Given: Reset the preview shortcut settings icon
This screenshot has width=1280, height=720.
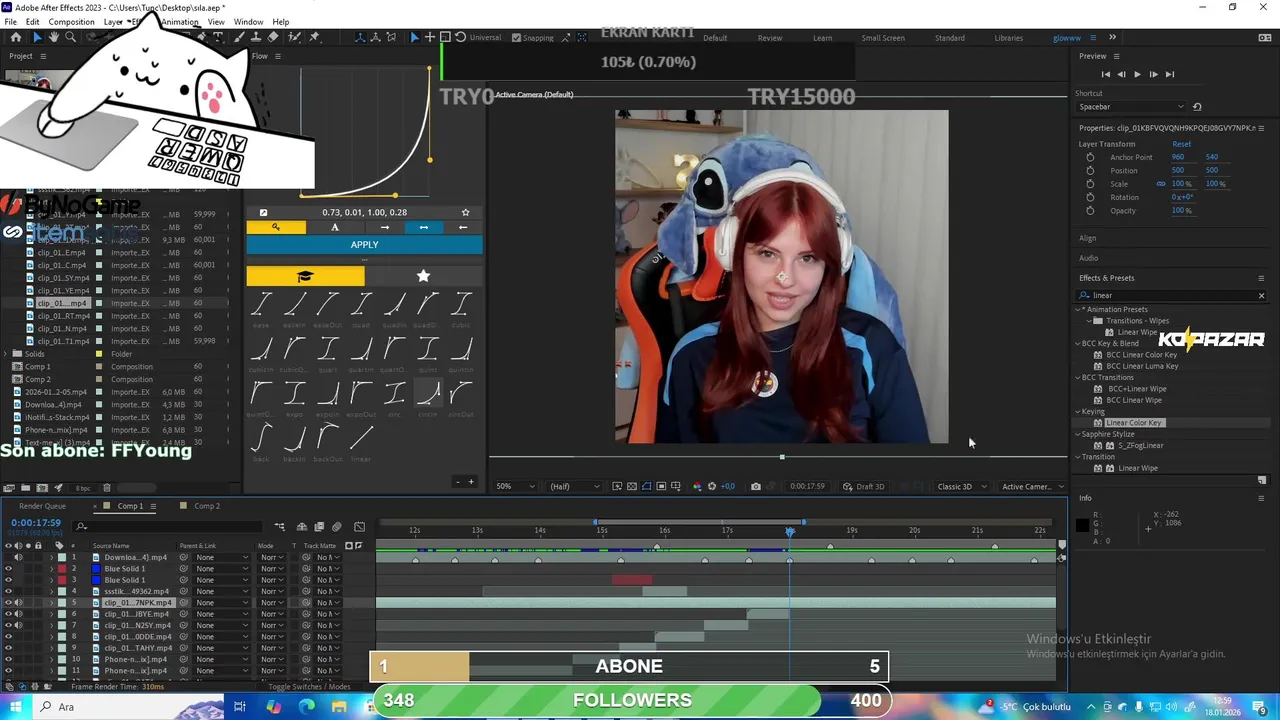Looking at the screenshot, I should click(1197, 107).
